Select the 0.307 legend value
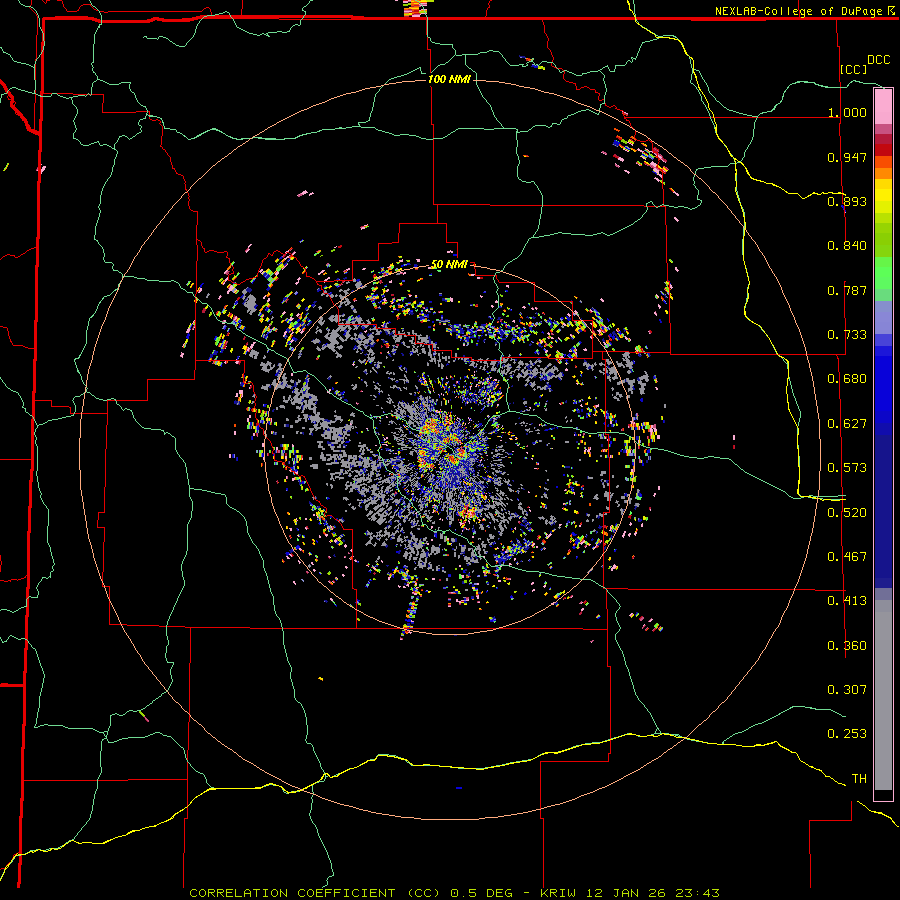This screenshot has height=900, width=900. [847, 690]
